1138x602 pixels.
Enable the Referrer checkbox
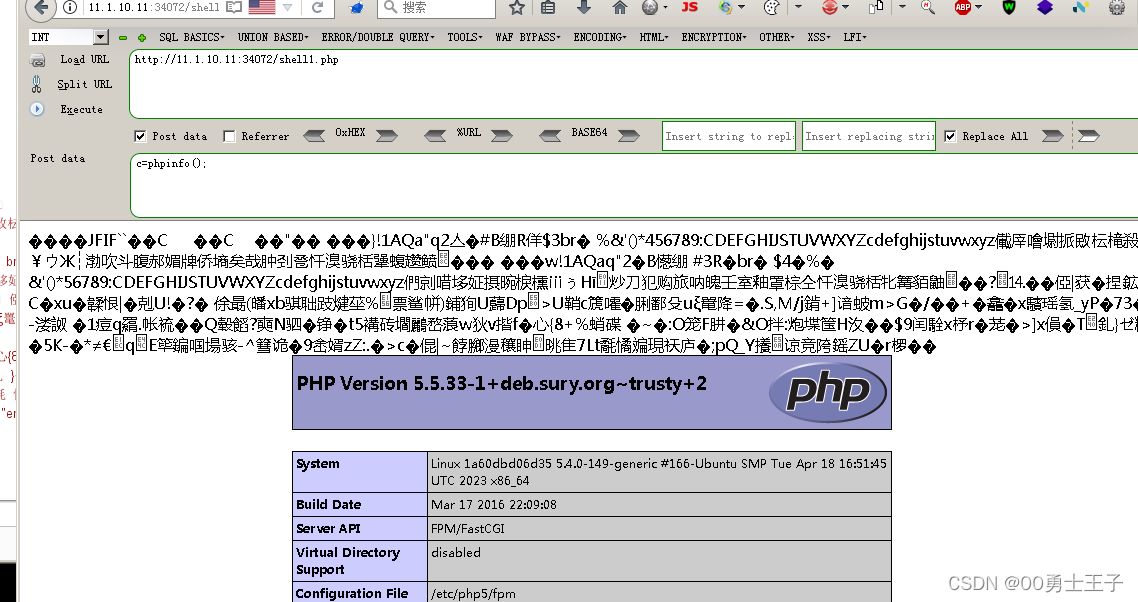pyautogui.click(x=229, y=136)
